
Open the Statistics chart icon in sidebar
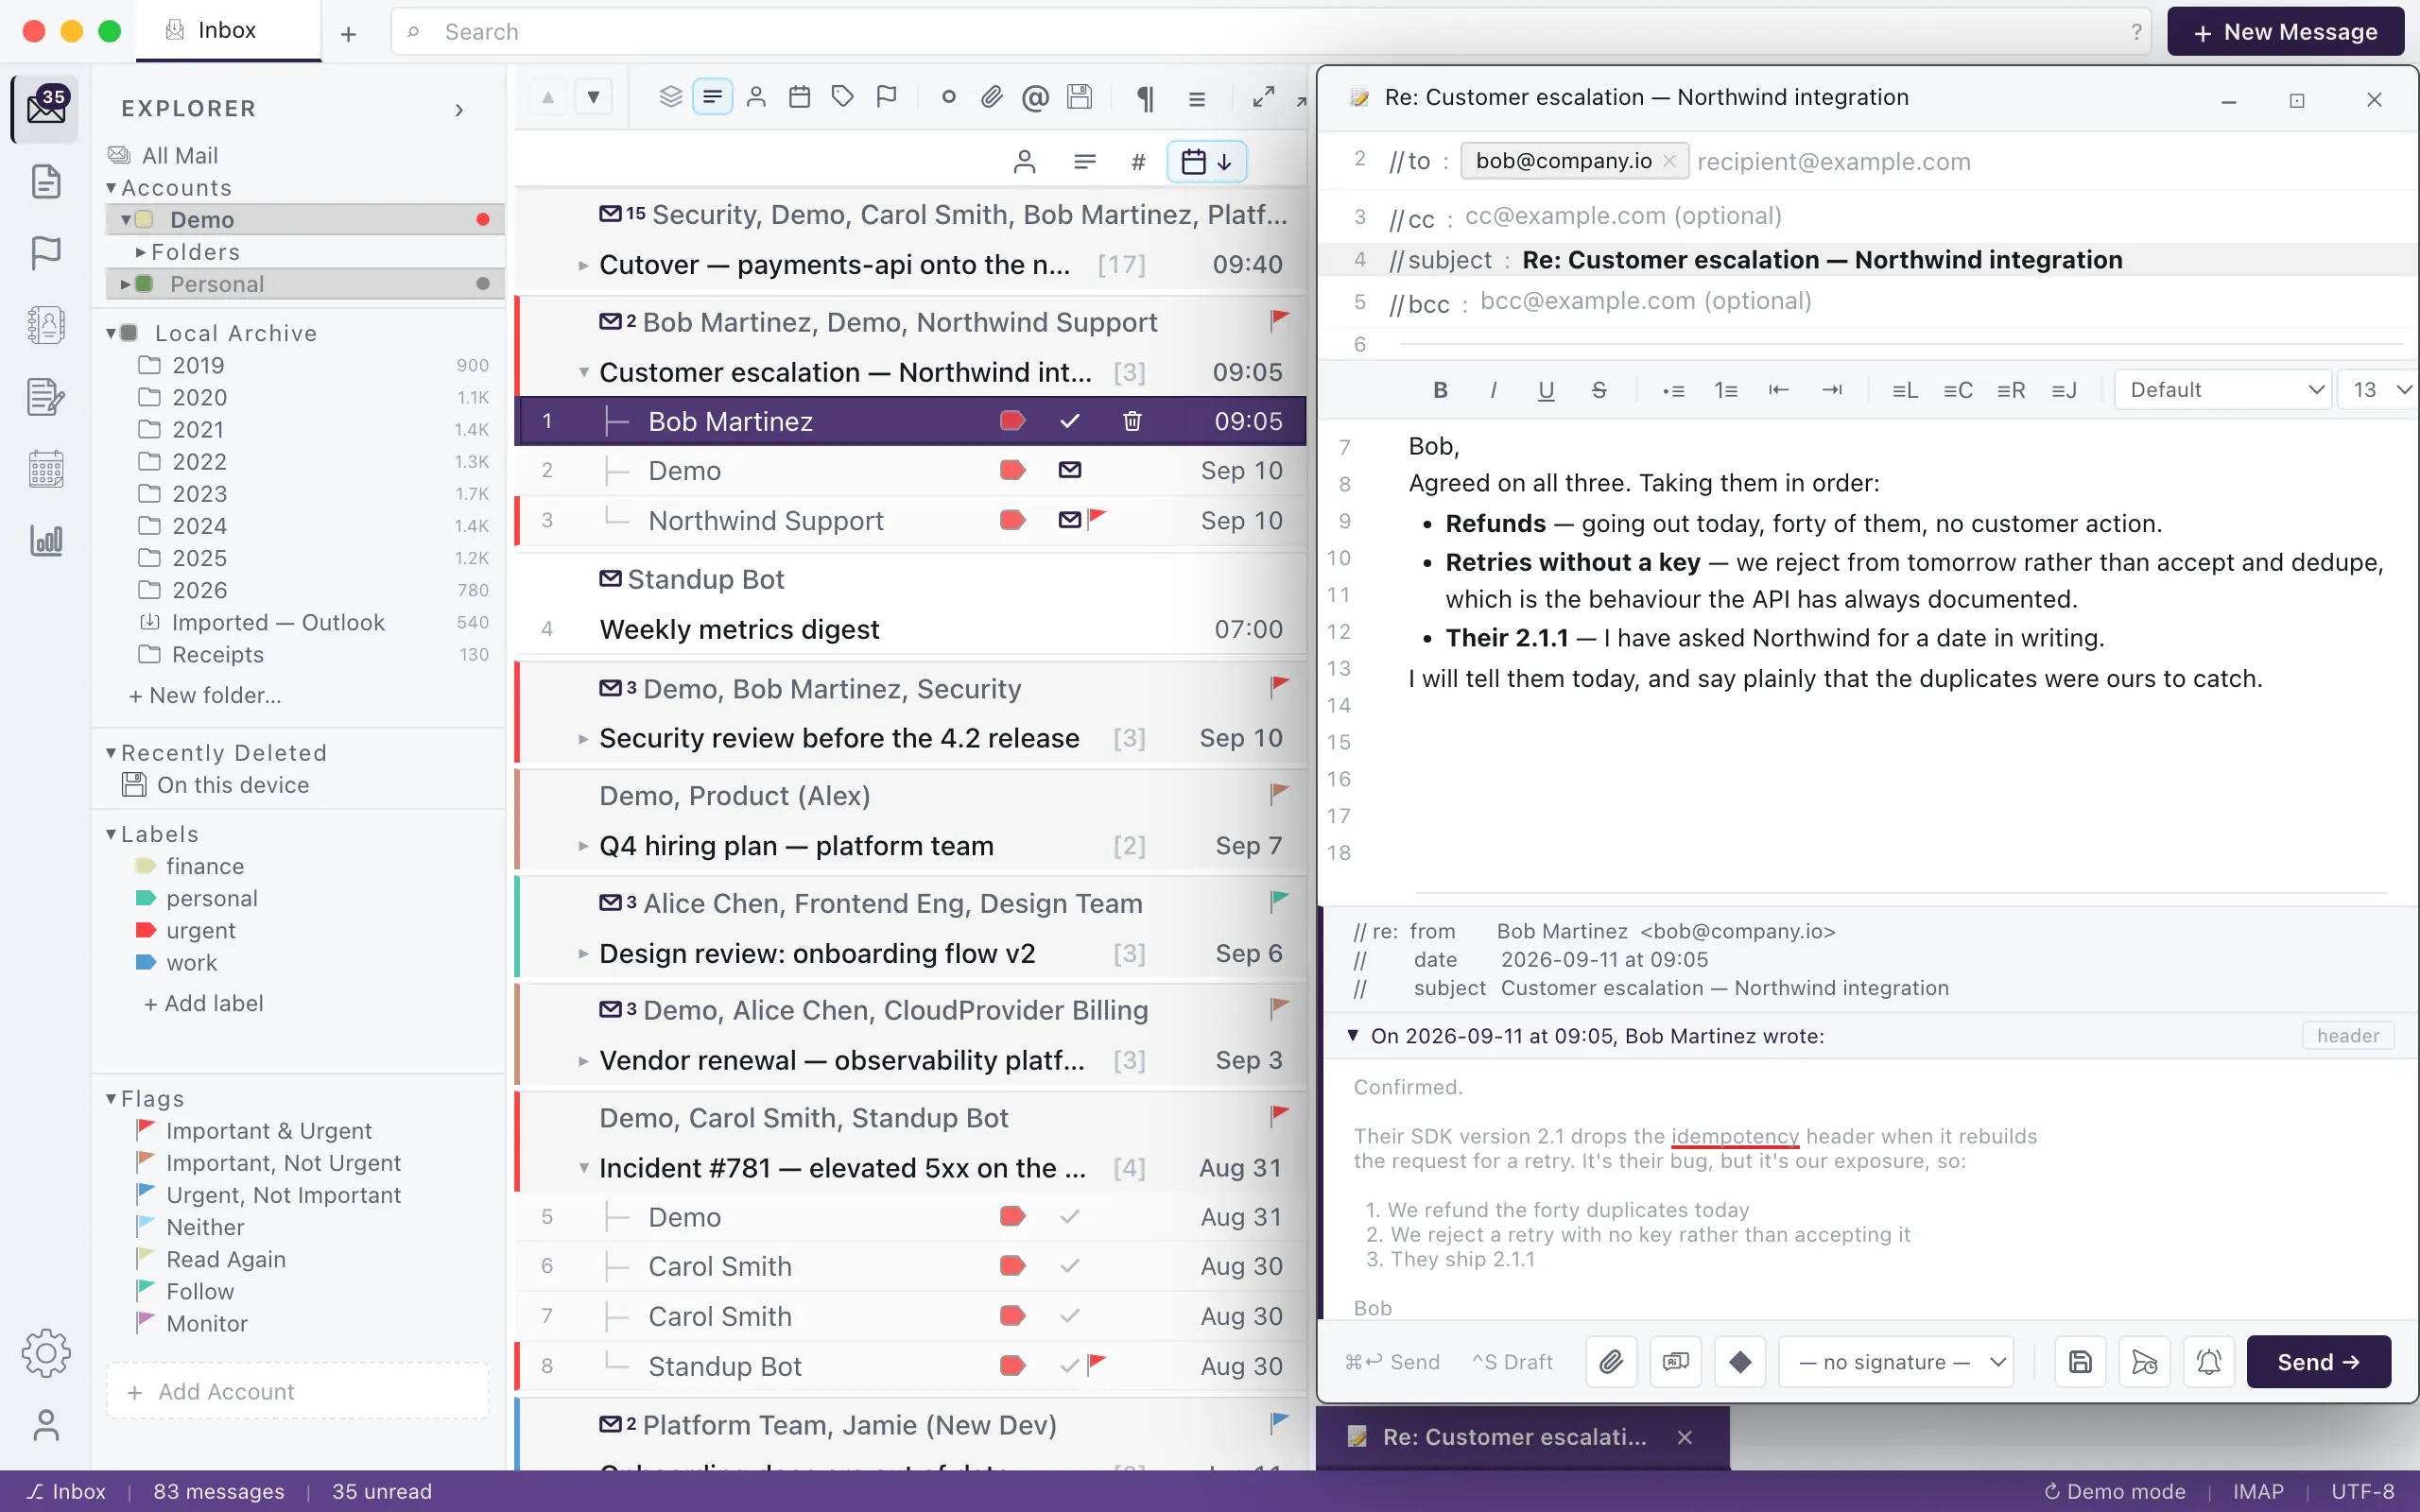pos(46,540)
